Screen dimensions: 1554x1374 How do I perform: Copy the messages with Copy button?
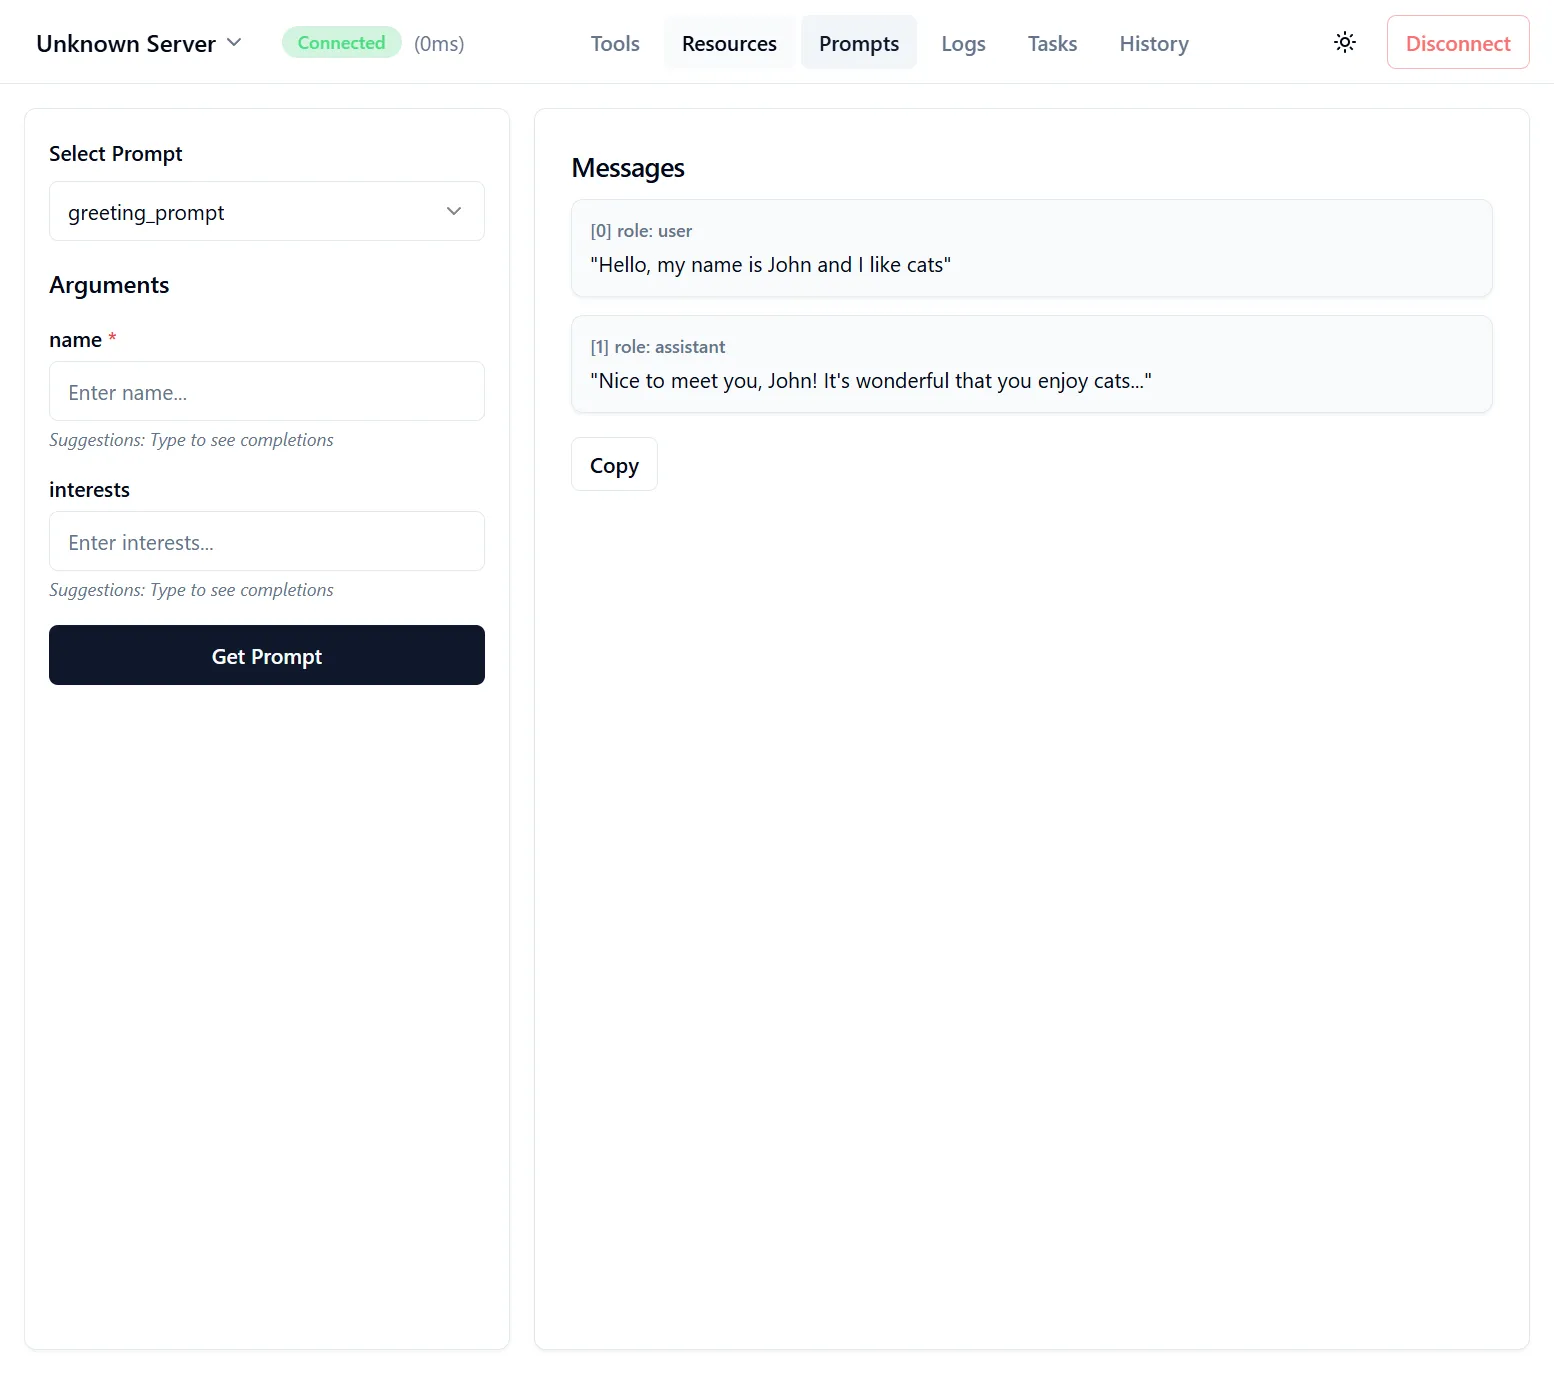[614, 464]
